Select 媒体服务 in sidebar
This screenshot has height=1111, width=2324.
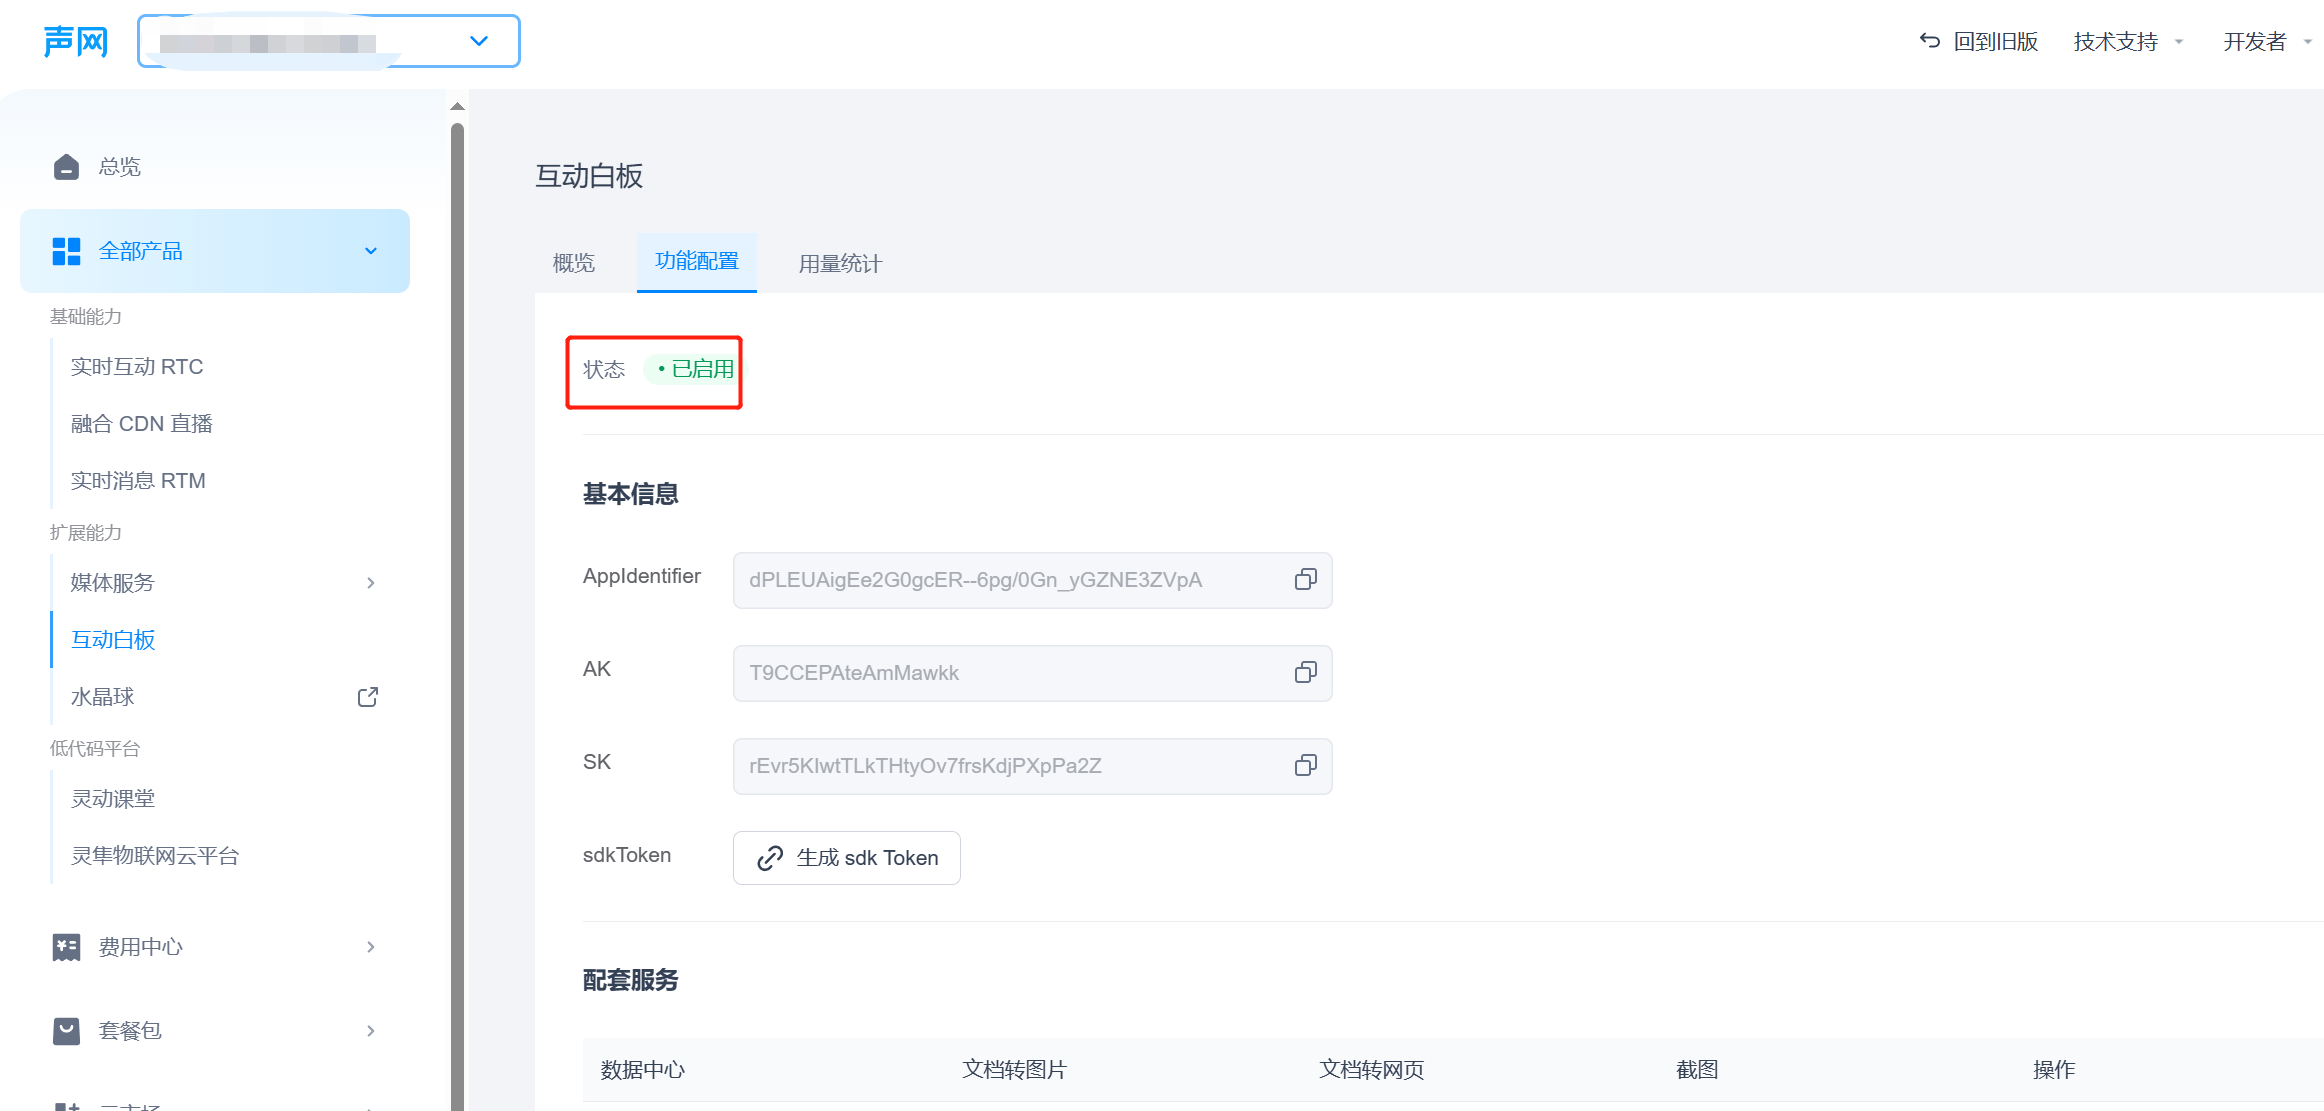tap(113, 583)
